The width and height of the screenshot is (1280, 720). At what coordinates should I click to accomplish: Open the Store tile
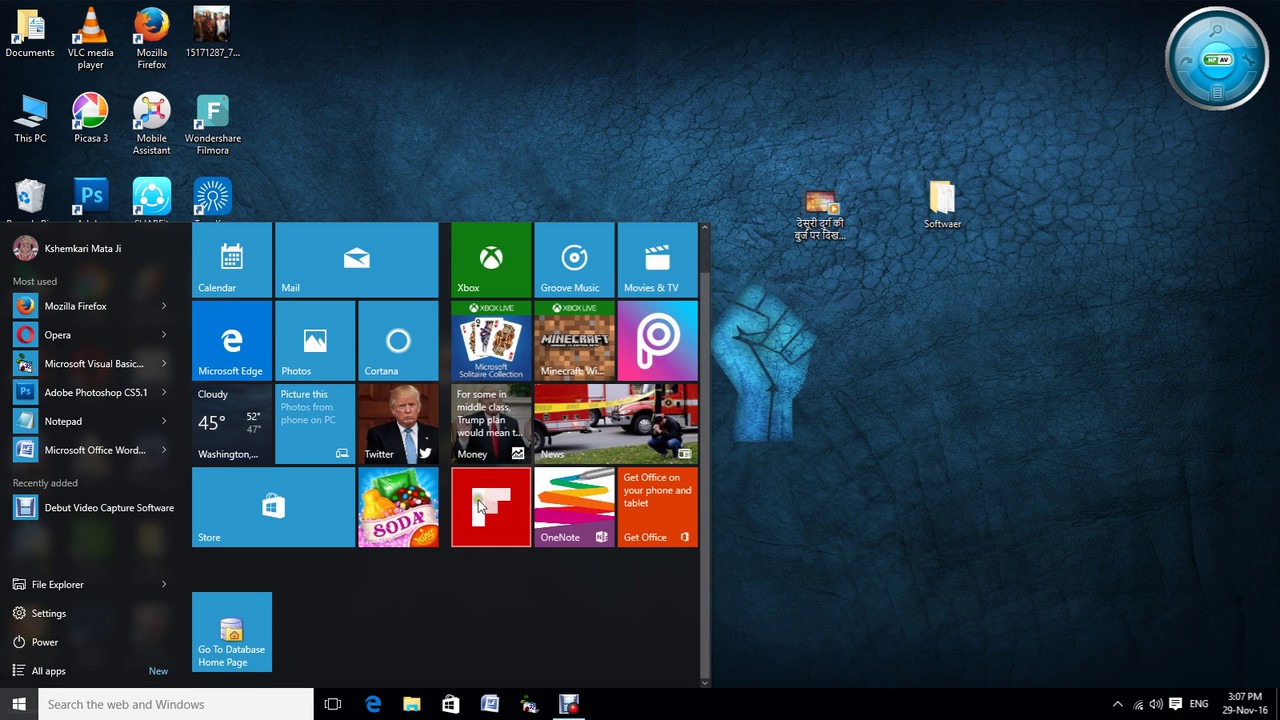tap(273, 507)
